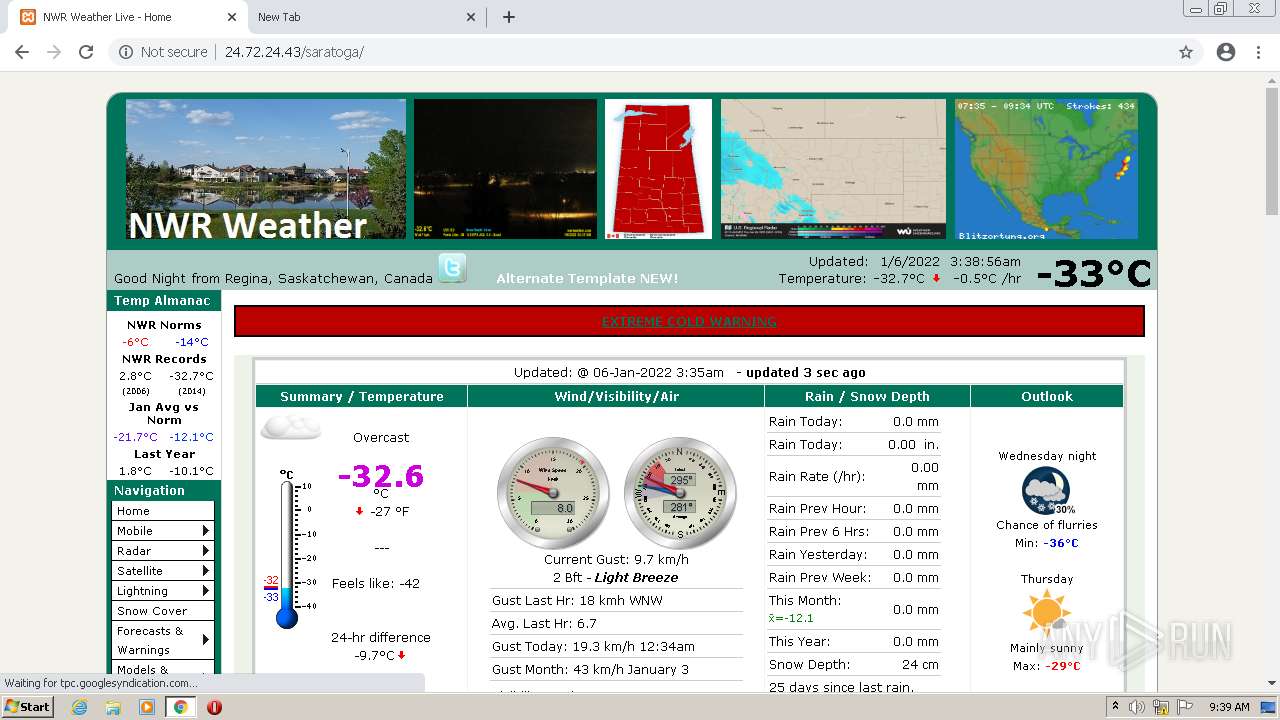Click Gust Today 19.3 km/h row
Screen dimensions: 1280x720
617,646
